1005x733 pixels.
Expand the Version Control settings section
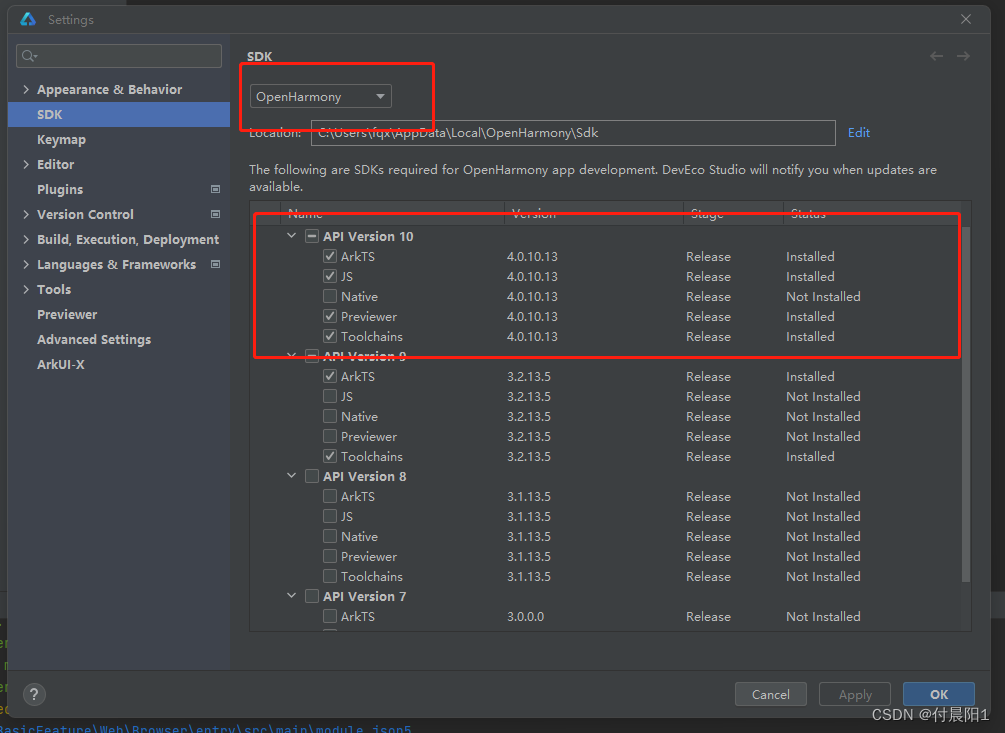coord(26,214)
